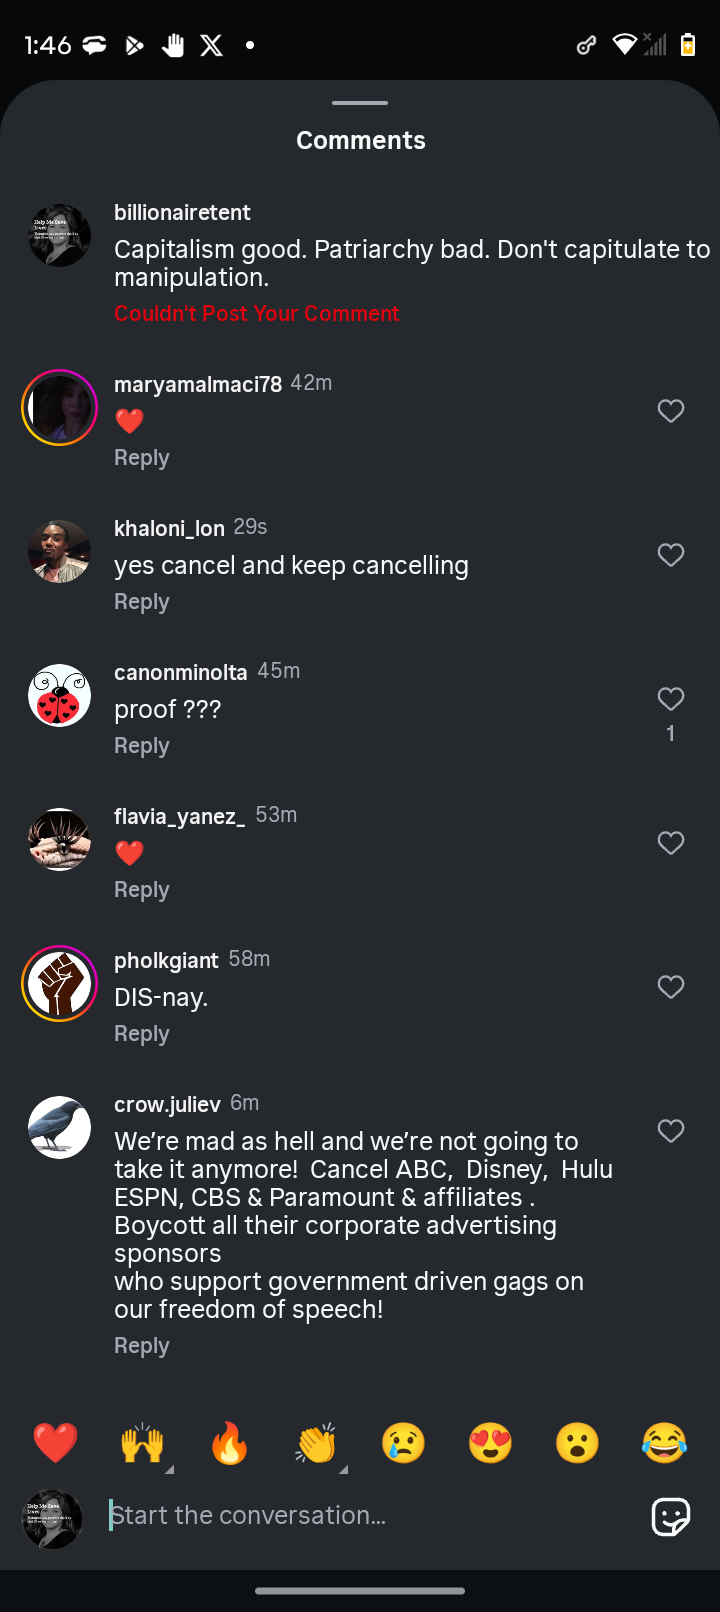Tap 'Couldn't Post Your Comment' error
Viewport: 720px width, 1612px height.
[x=257, y=314]
